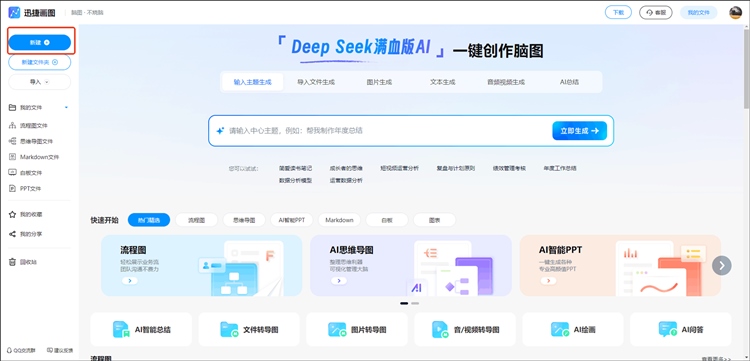Expand the 导入 import dropdown
The height and width of the screenshot is (361, 750).
pyautogui.click(x=39, y=82)
